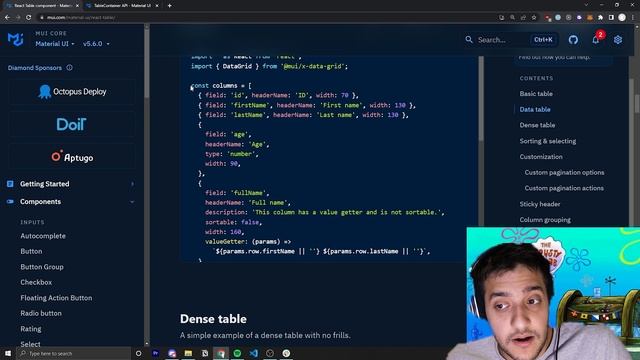Switch to the TableContainer API tab

[x=122, y=6]
